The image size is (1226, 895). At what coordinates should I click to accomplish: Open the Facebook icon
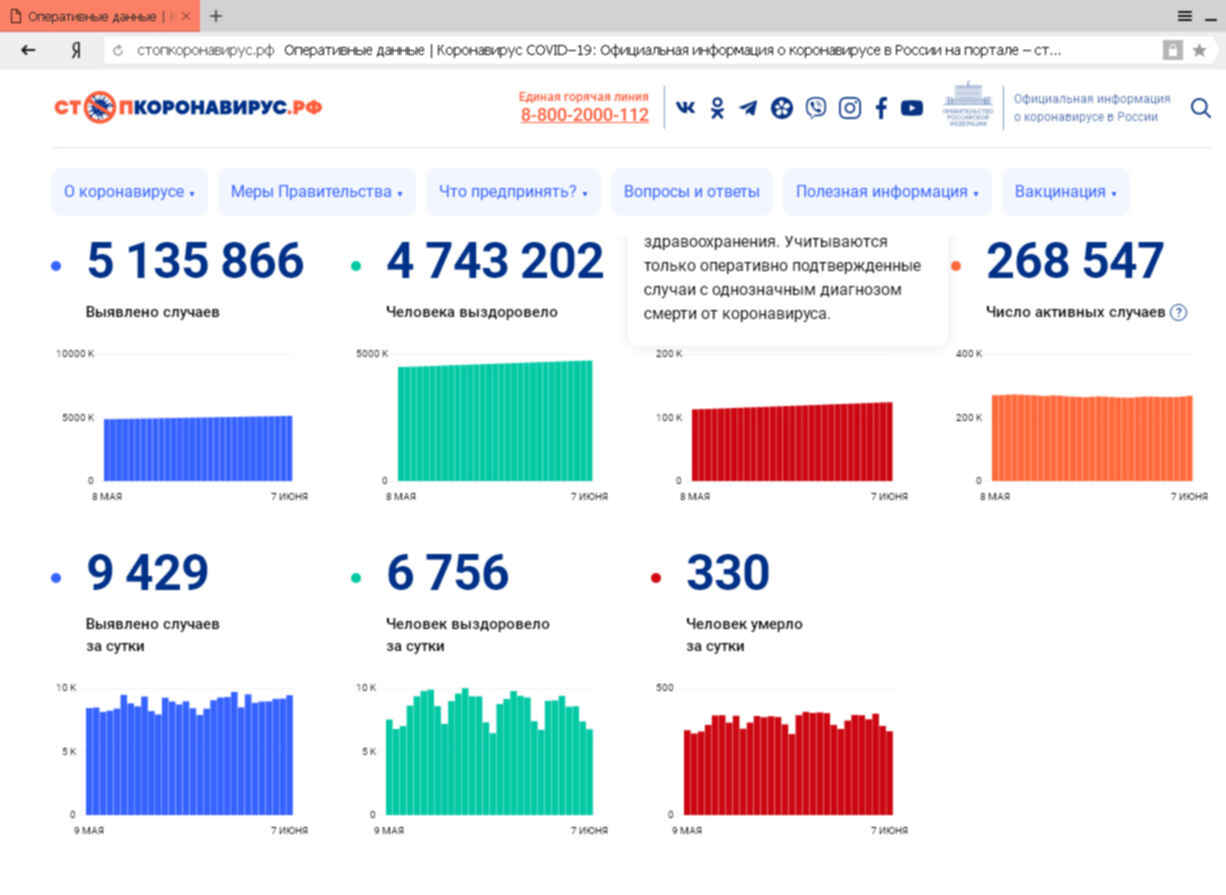[x=881, y=108]
